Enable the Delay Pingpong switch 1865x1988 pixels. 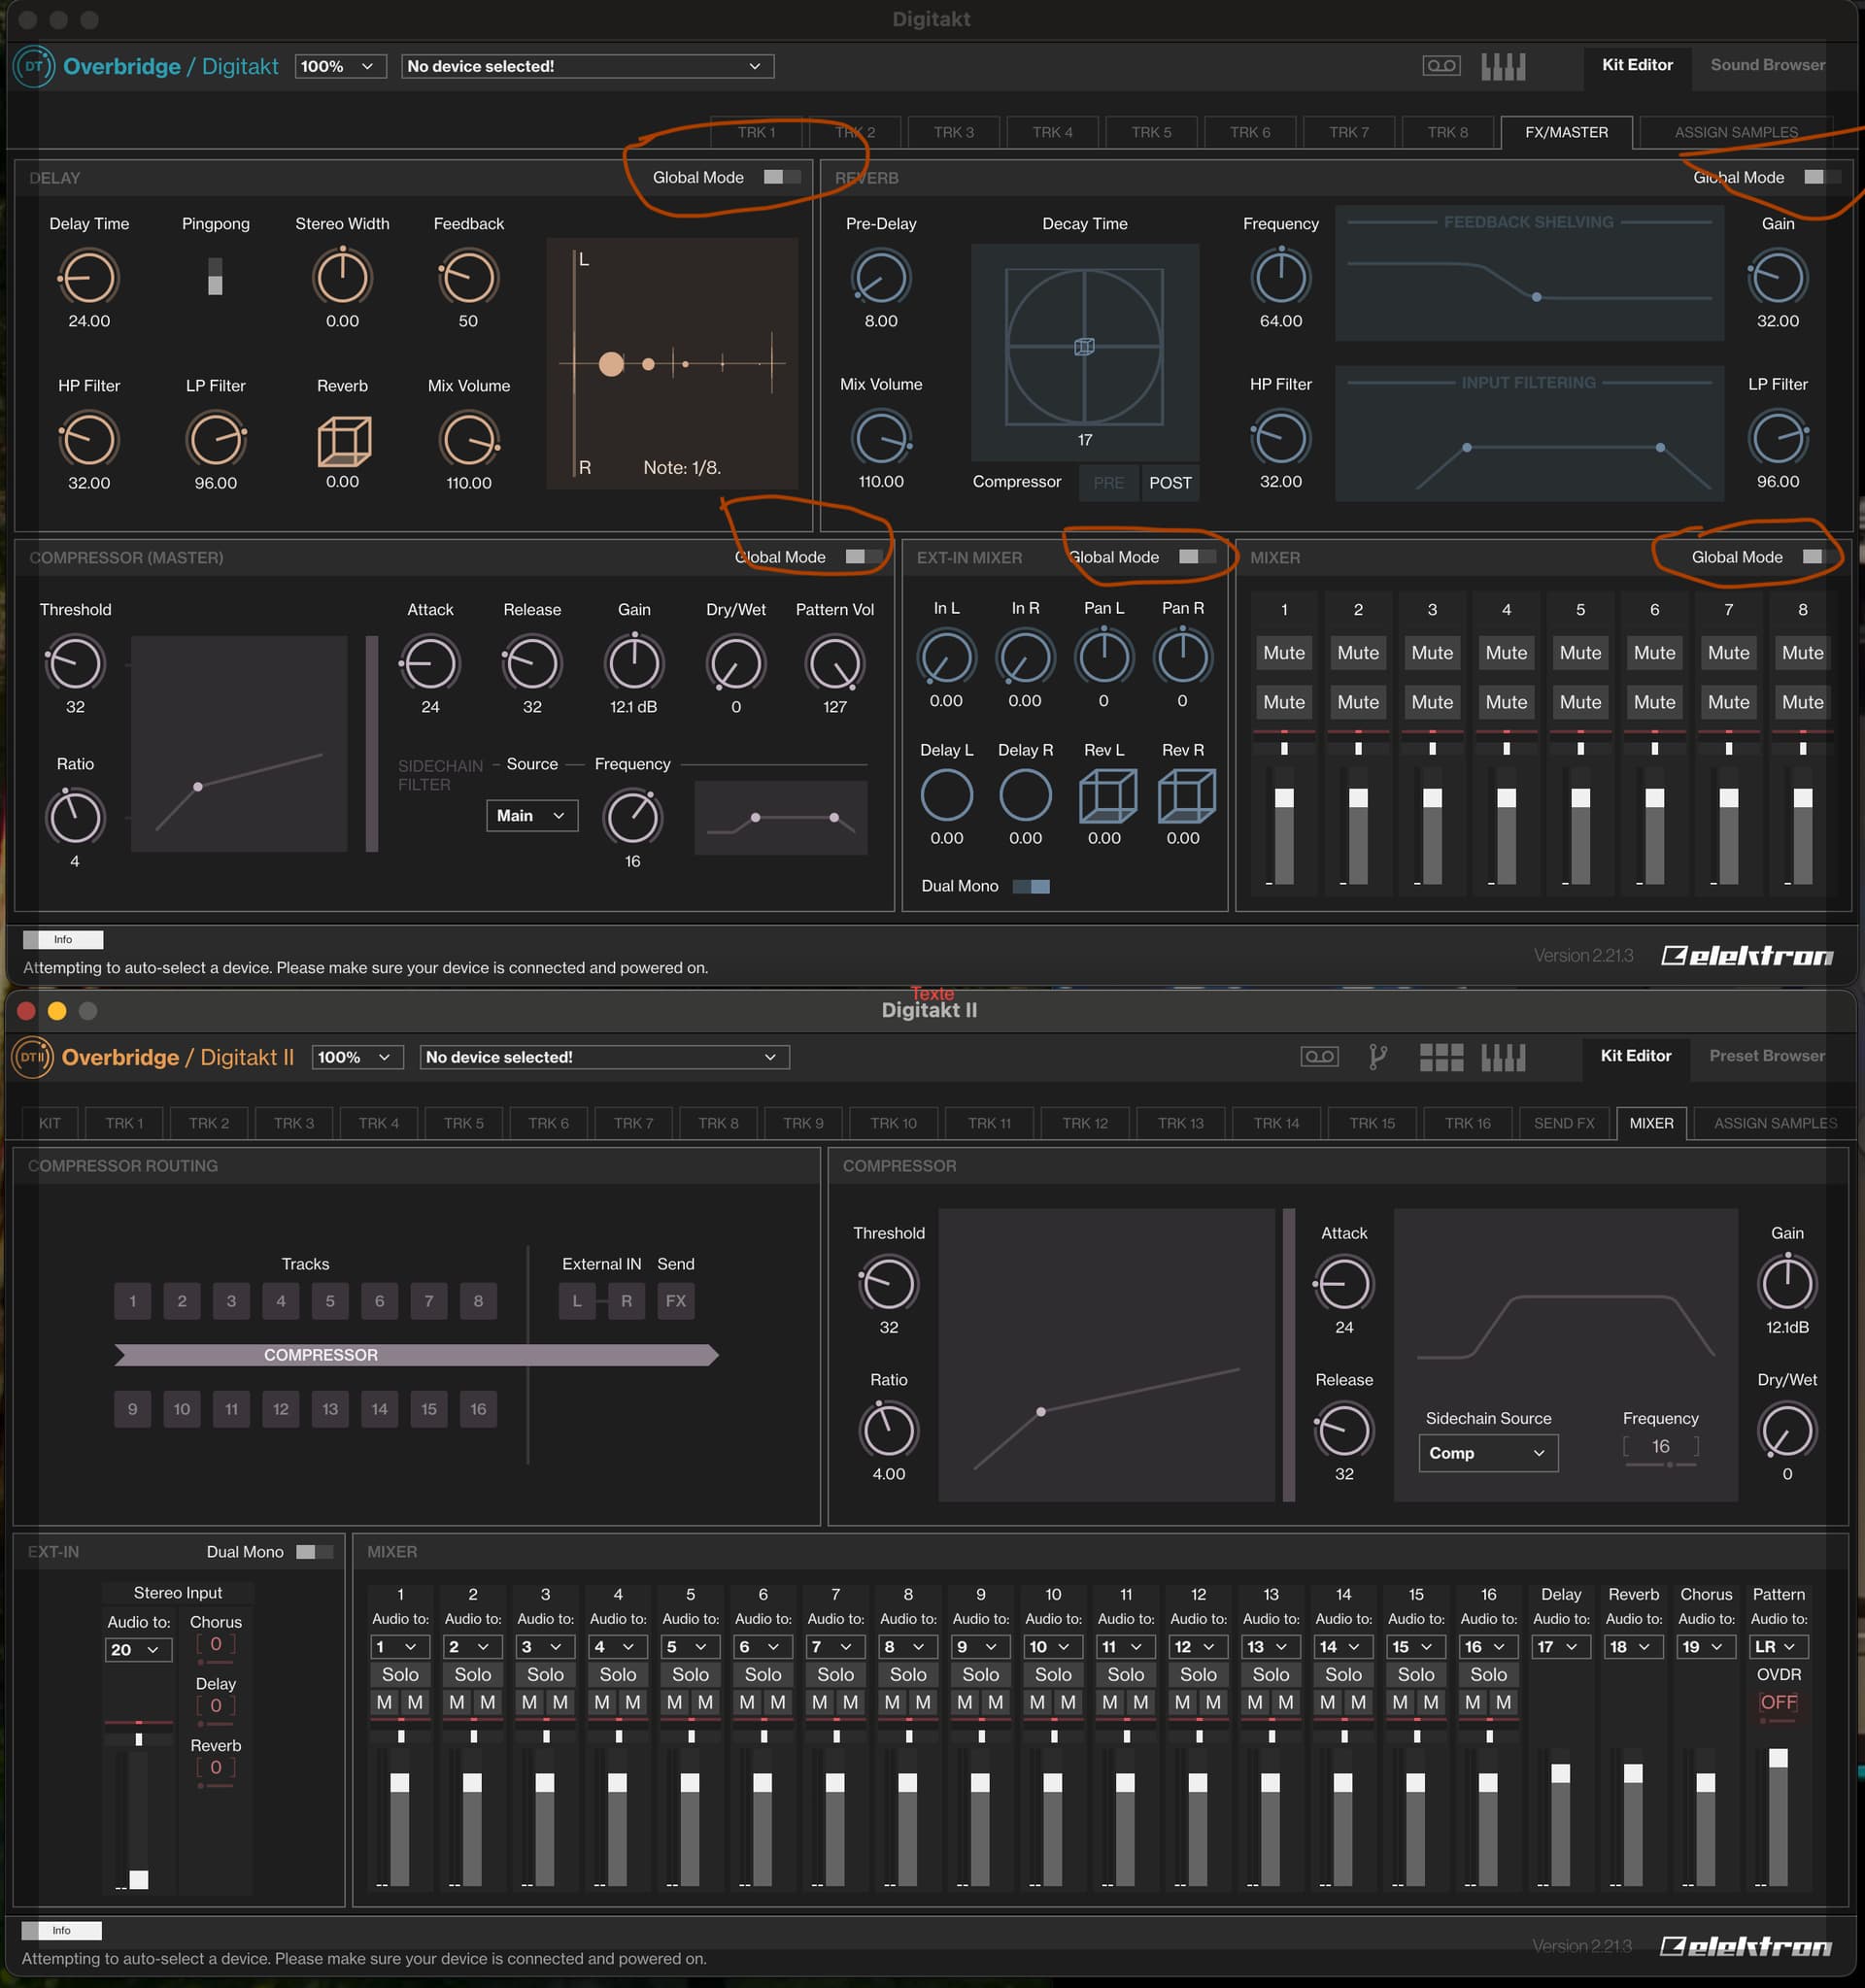point(215,276)
